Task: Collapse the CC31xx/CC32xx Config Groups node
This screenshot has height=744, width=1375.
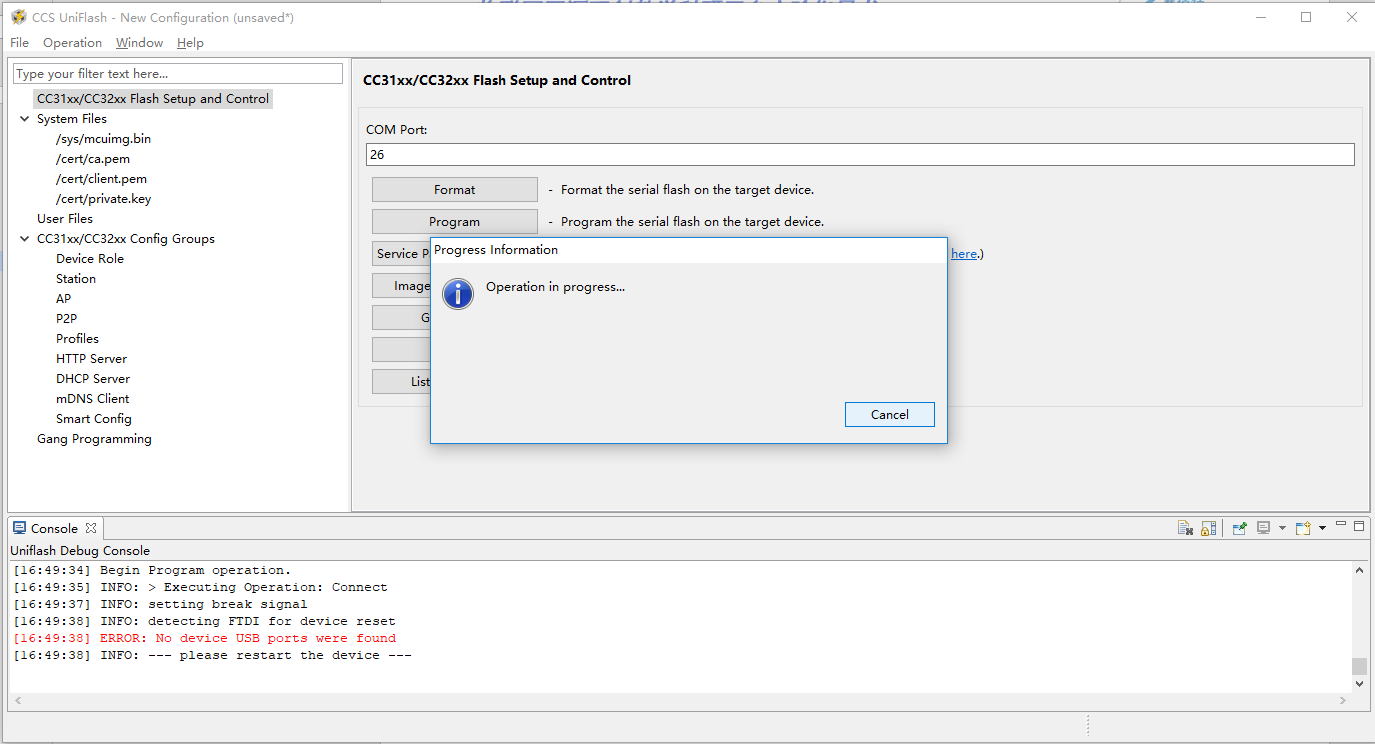Action: pos(25,239)
